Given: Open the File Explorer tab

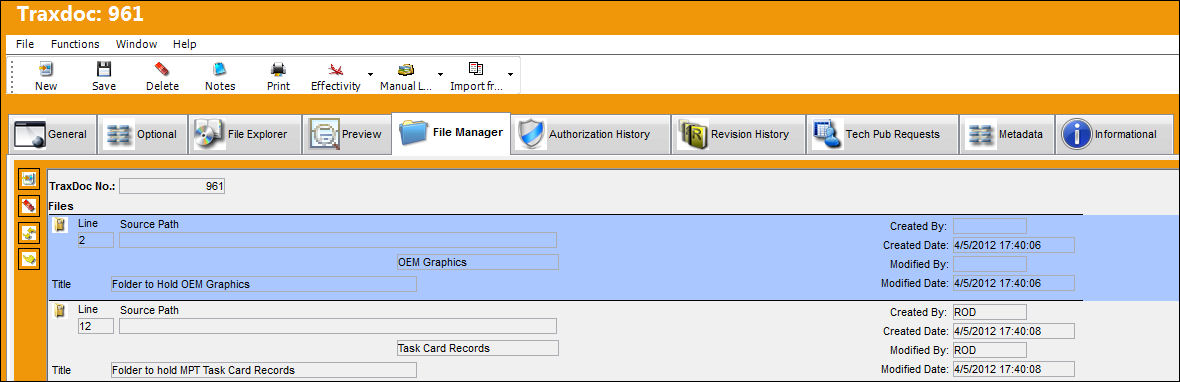Looking at the screenshot, I should 244,135.
